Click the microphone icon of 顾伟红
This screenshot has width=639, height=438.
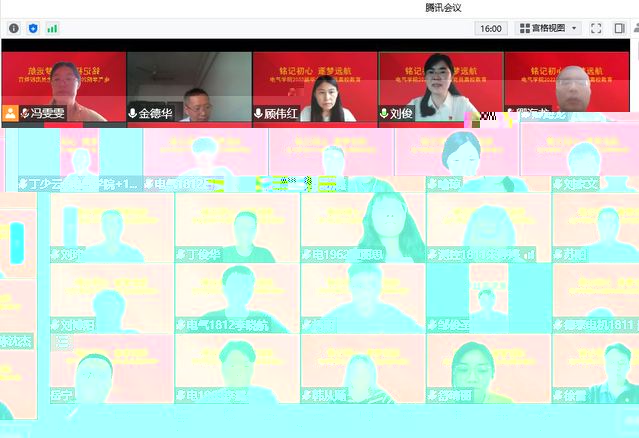(258, 113)
